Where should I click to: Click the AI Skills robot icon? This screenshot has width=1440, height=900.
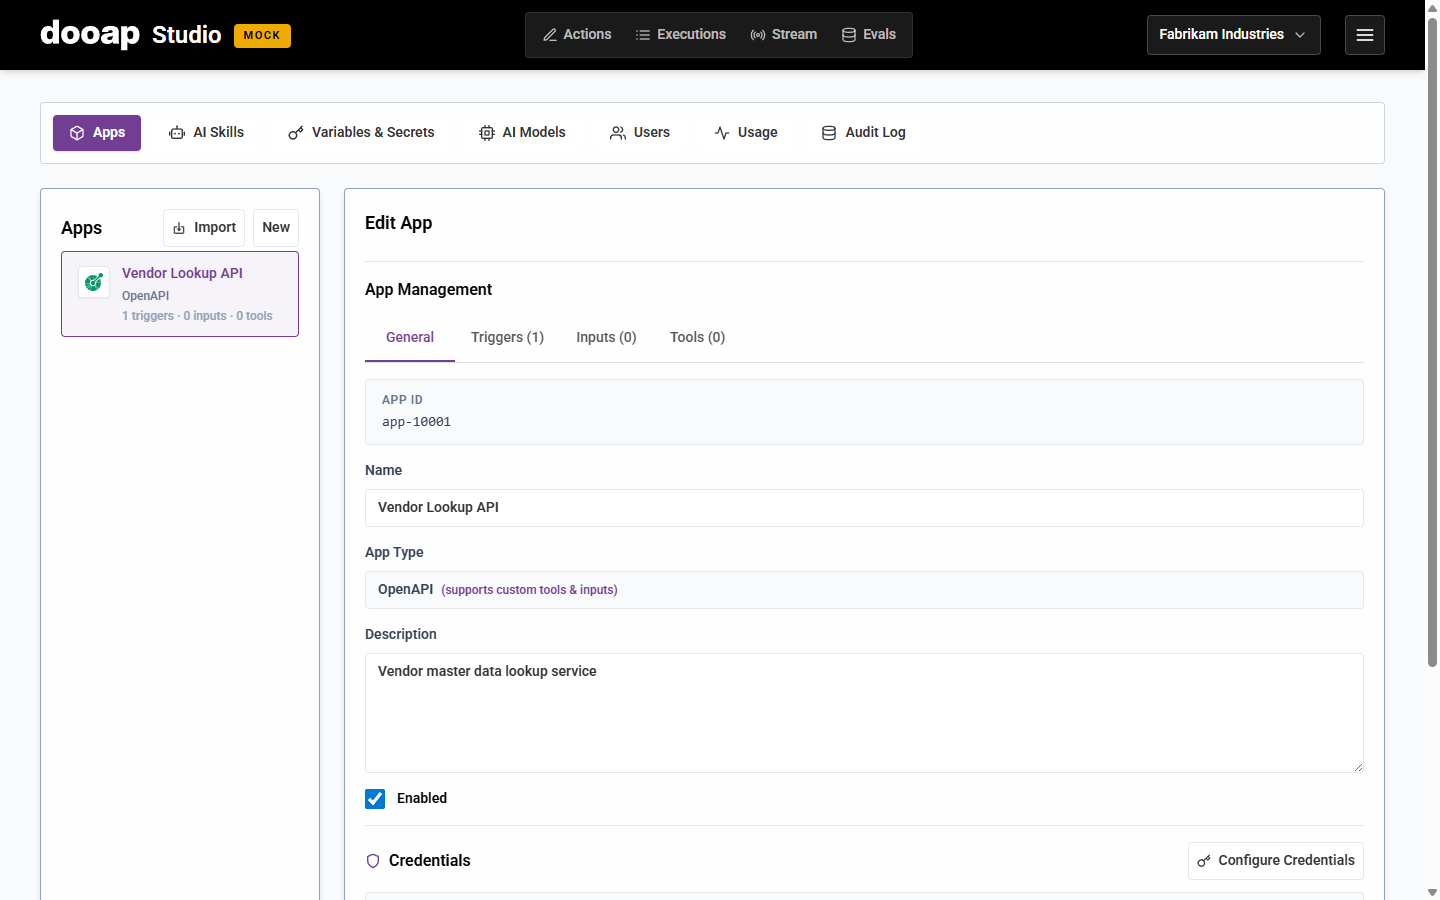177,133
